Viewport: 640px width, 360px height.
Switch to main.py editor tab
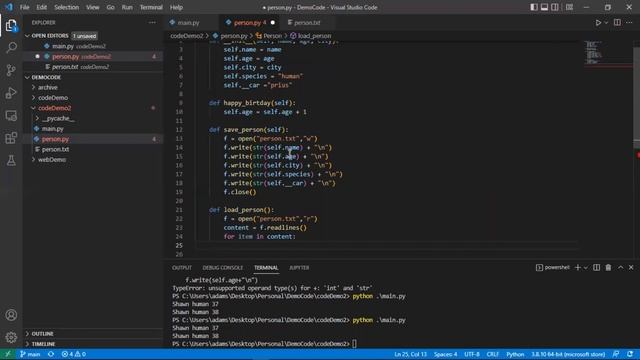pos(188,23)
